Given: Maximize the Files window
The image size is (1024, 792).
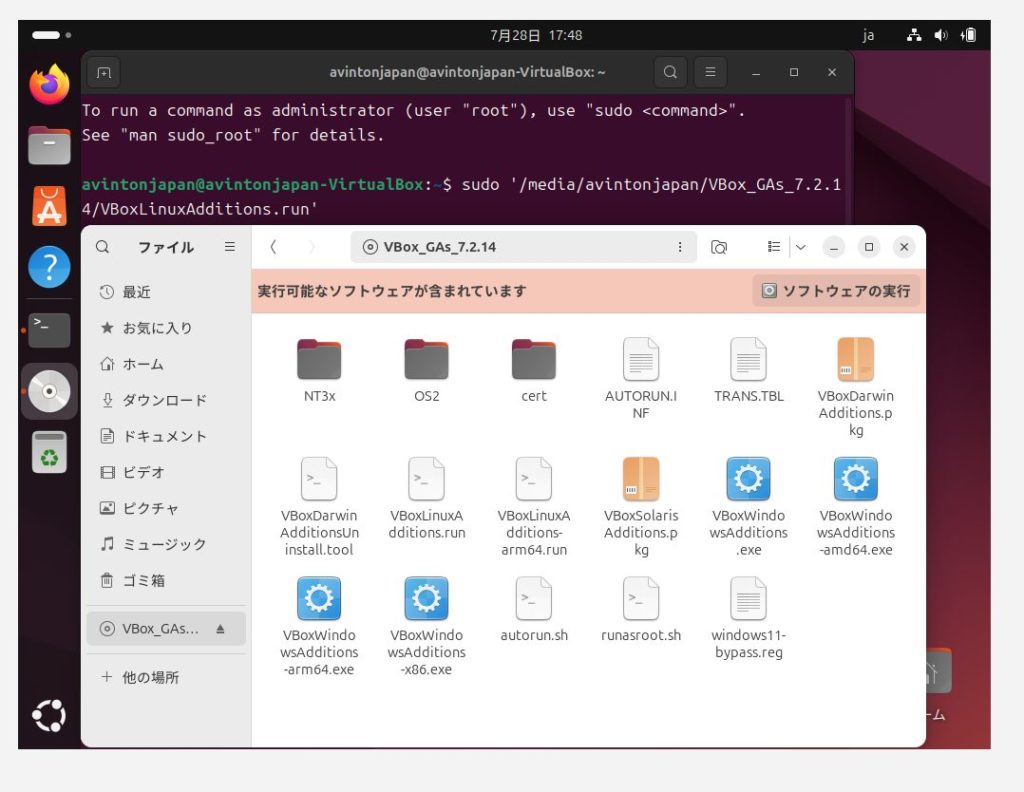Looking at the screenshot, I should [x=869, y=247].
